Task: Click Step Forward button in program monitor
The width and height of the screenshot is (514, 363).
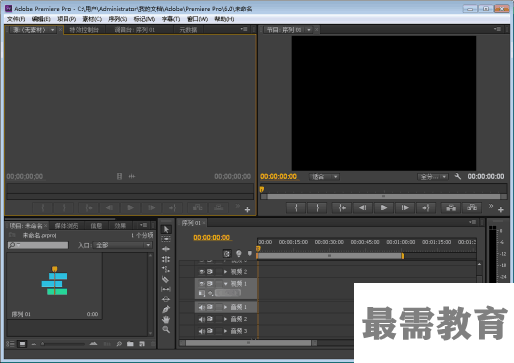Action: (405, 208)
